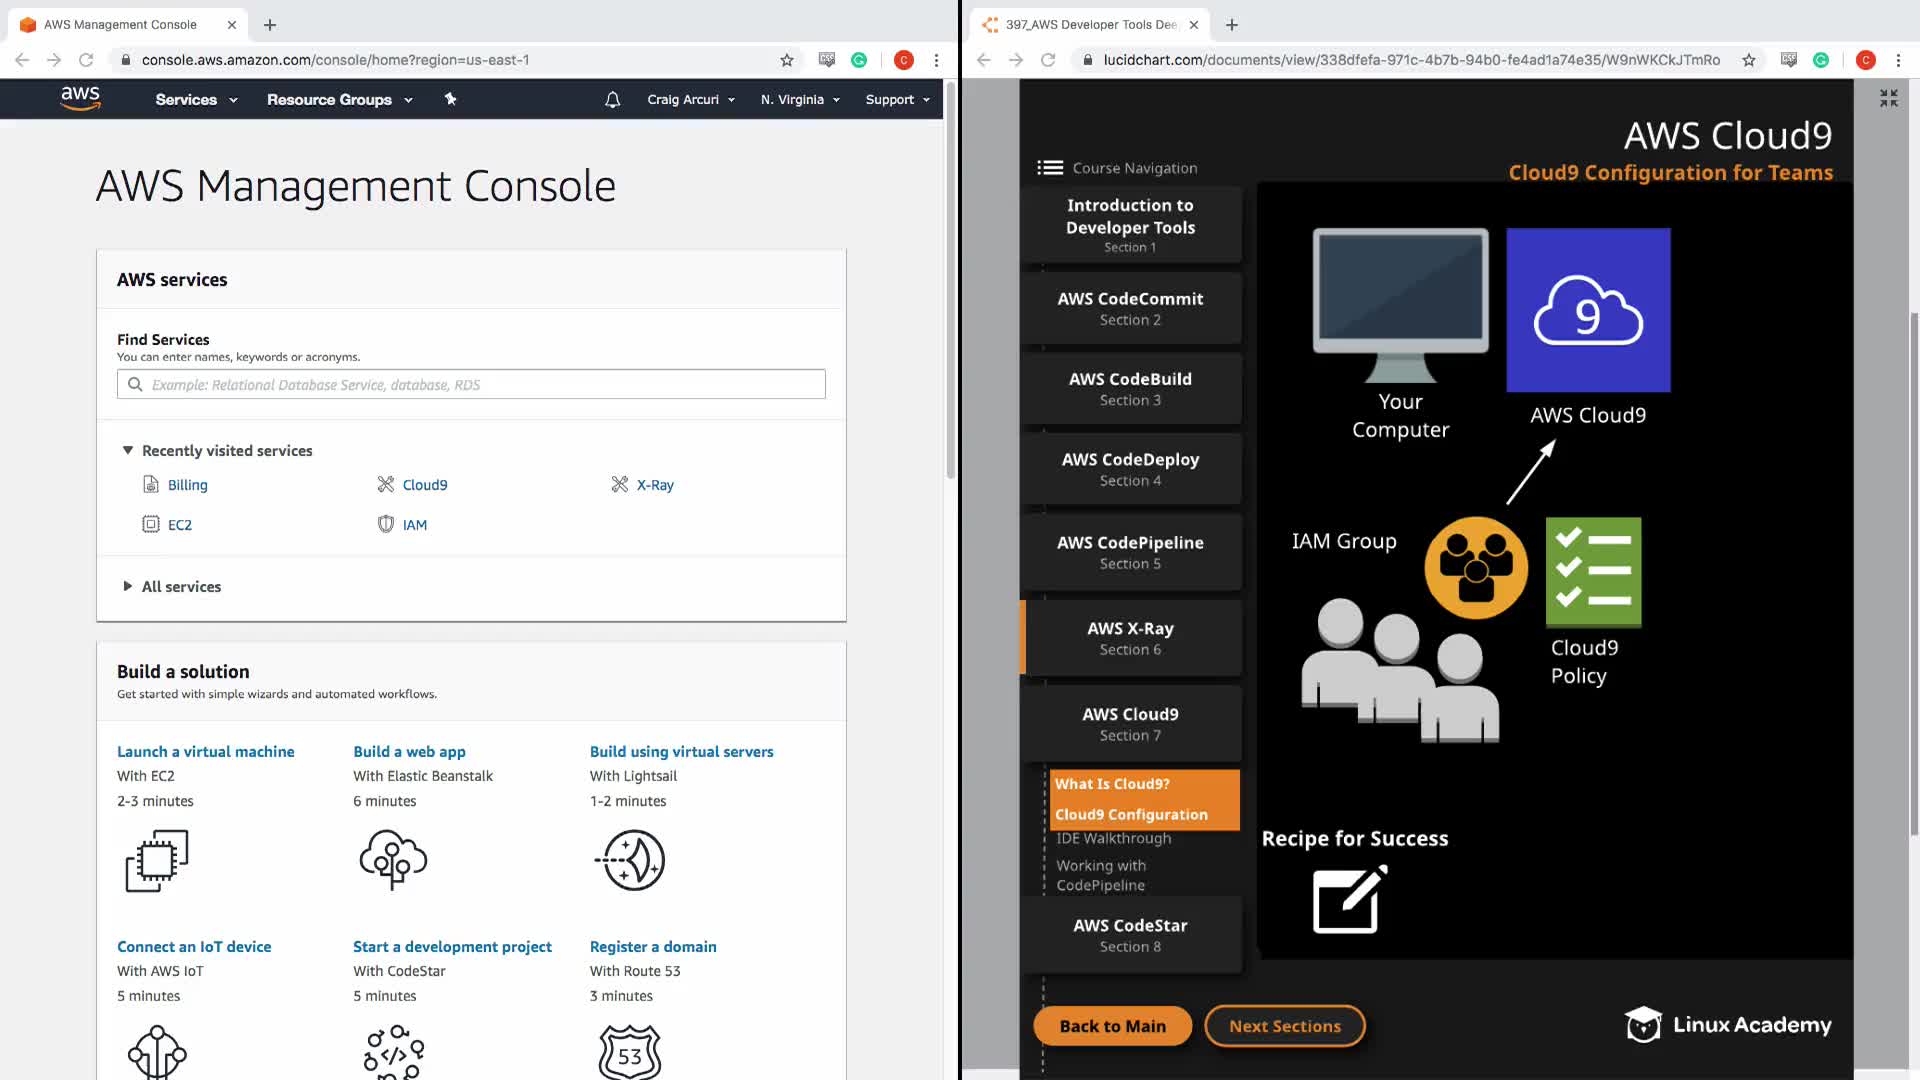This screenshot has width=1920, height=1080.
Task: Bookmark the AWS console page with star
Action: [x=787, y=60]
